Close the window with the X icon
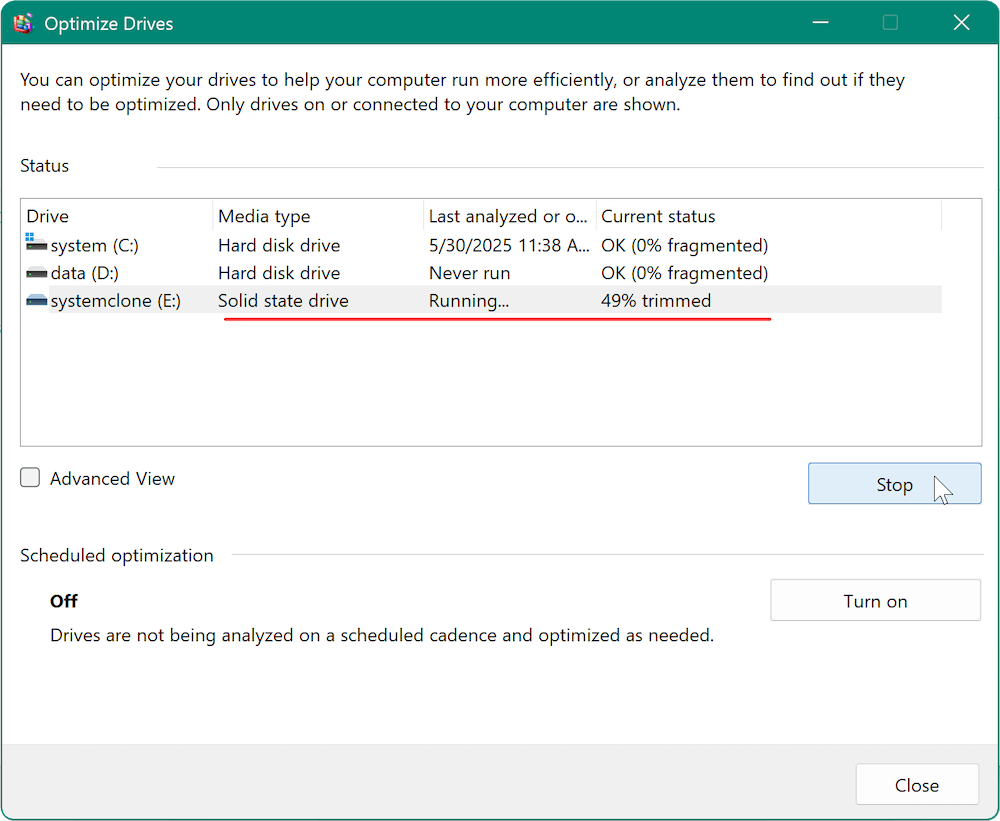Viewport: 1000px width, 821px height. [961, 24]
